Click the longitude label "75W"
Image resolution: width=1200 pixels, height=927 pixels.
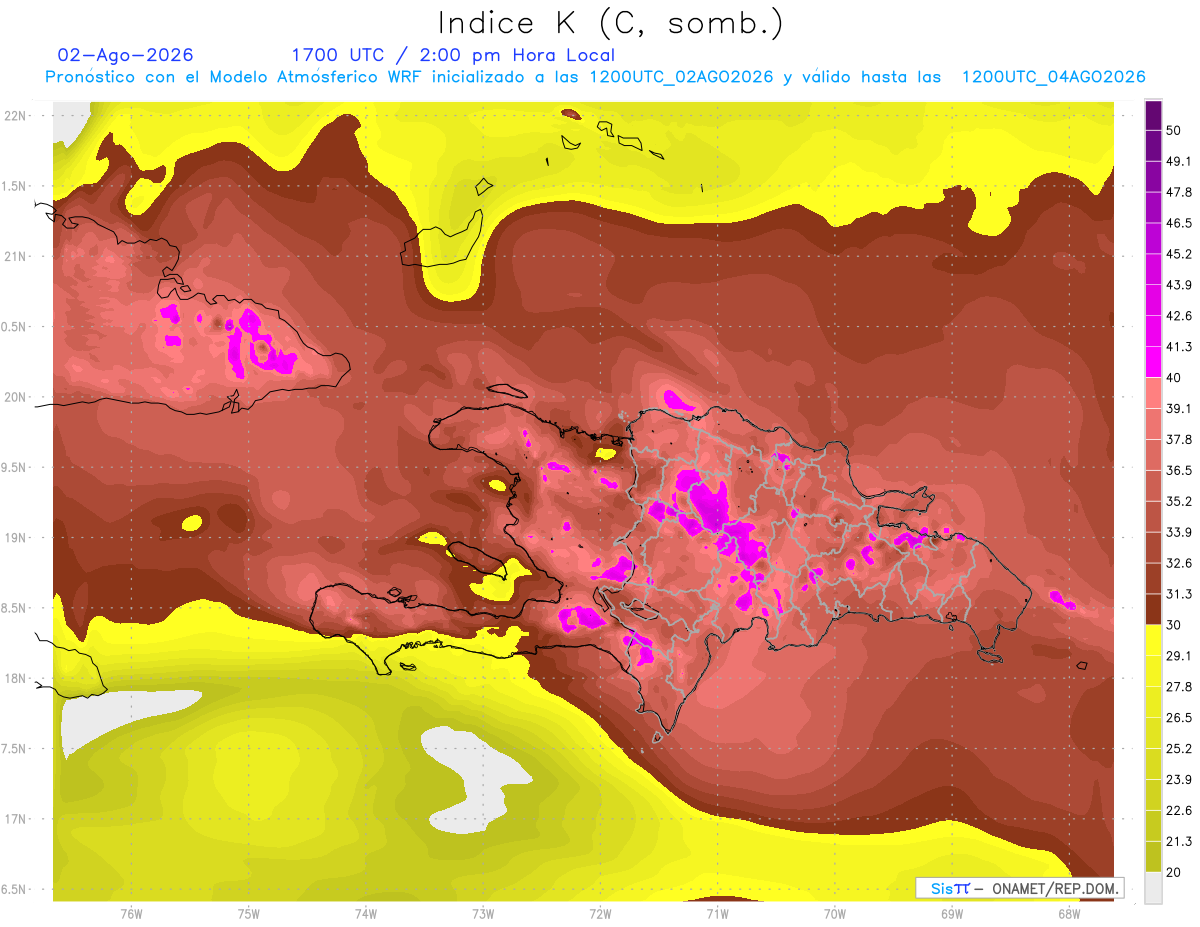[249, 914]
